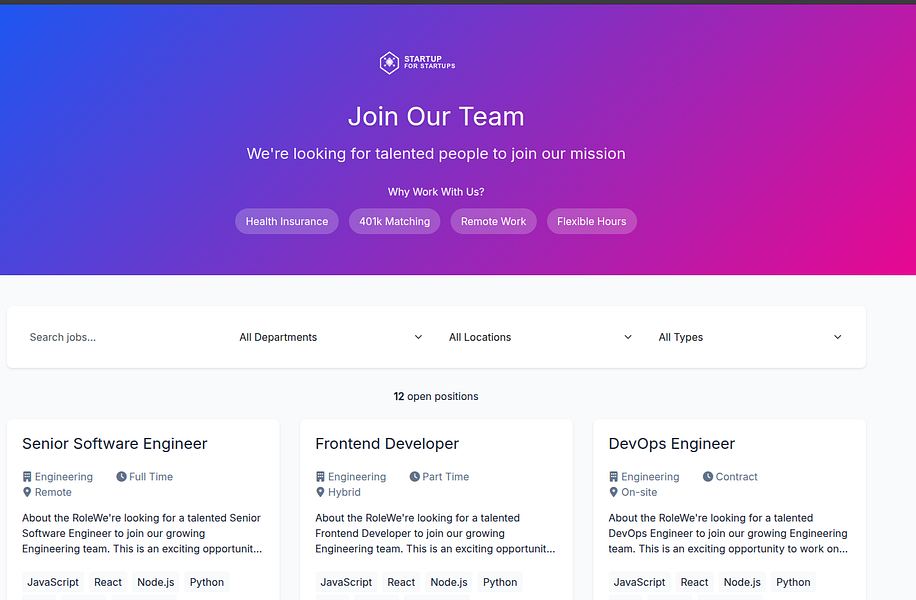The width and height of the screenshot is (916, 600).
Task: Expand the All Types dropdown
Action: coord(750,337)
